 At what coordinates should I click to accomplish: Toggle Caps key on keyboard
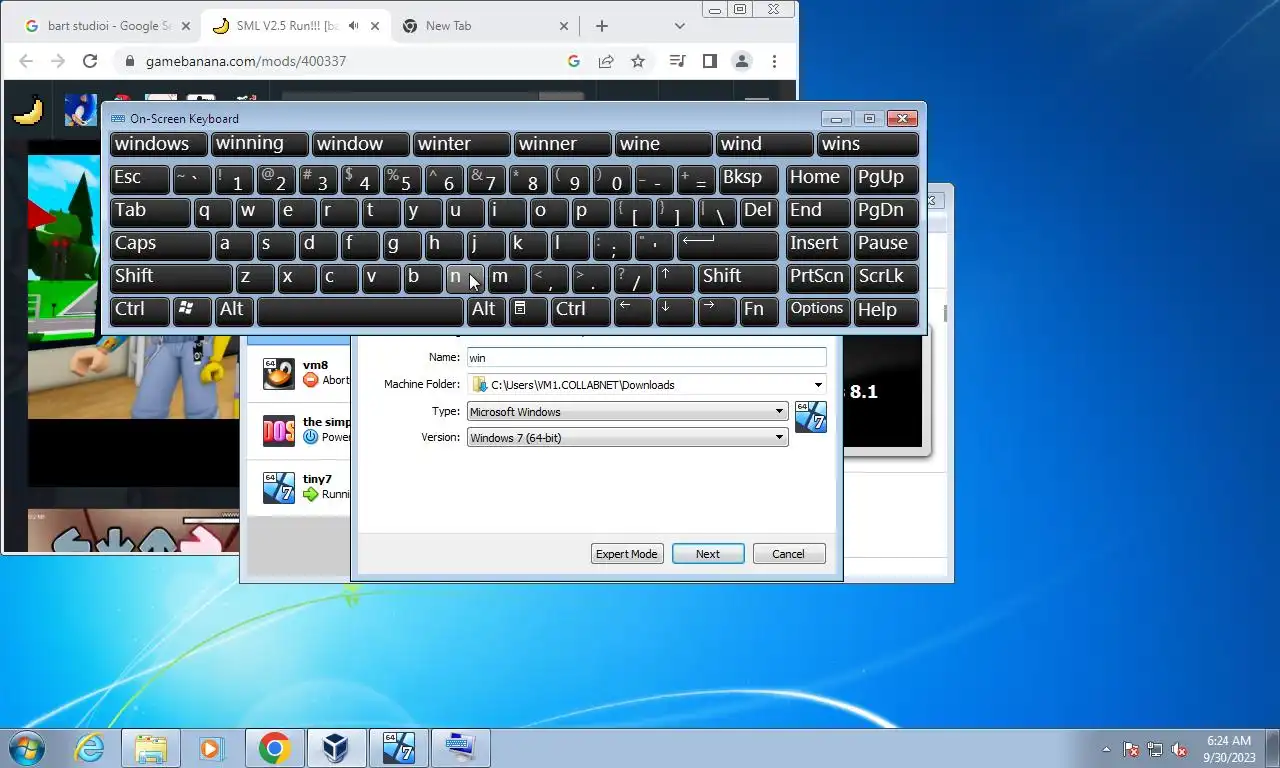(x=160, y=245)
